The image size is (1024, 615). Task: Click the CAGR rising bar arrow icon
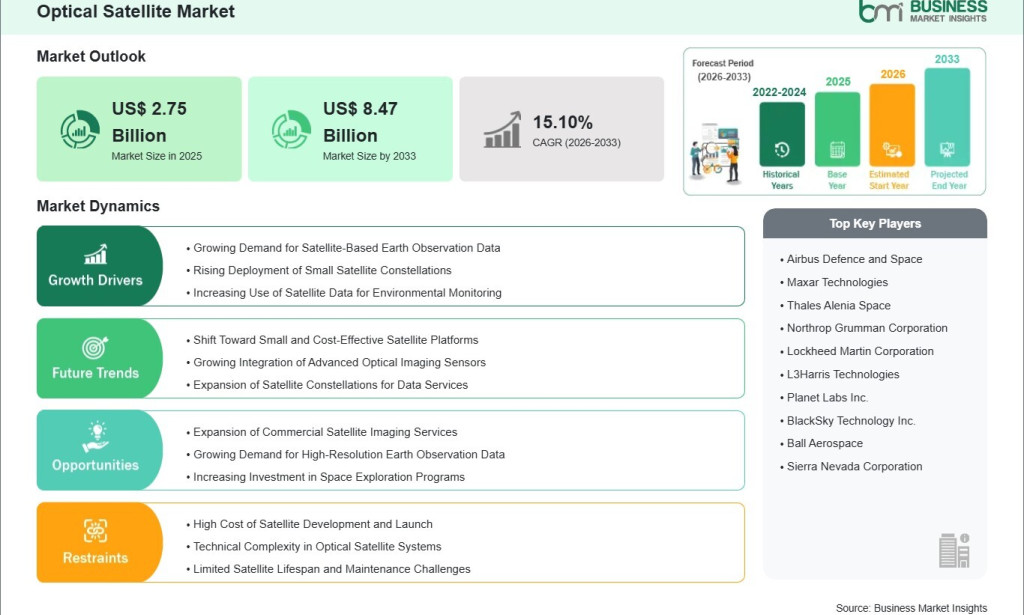point(502,129)
